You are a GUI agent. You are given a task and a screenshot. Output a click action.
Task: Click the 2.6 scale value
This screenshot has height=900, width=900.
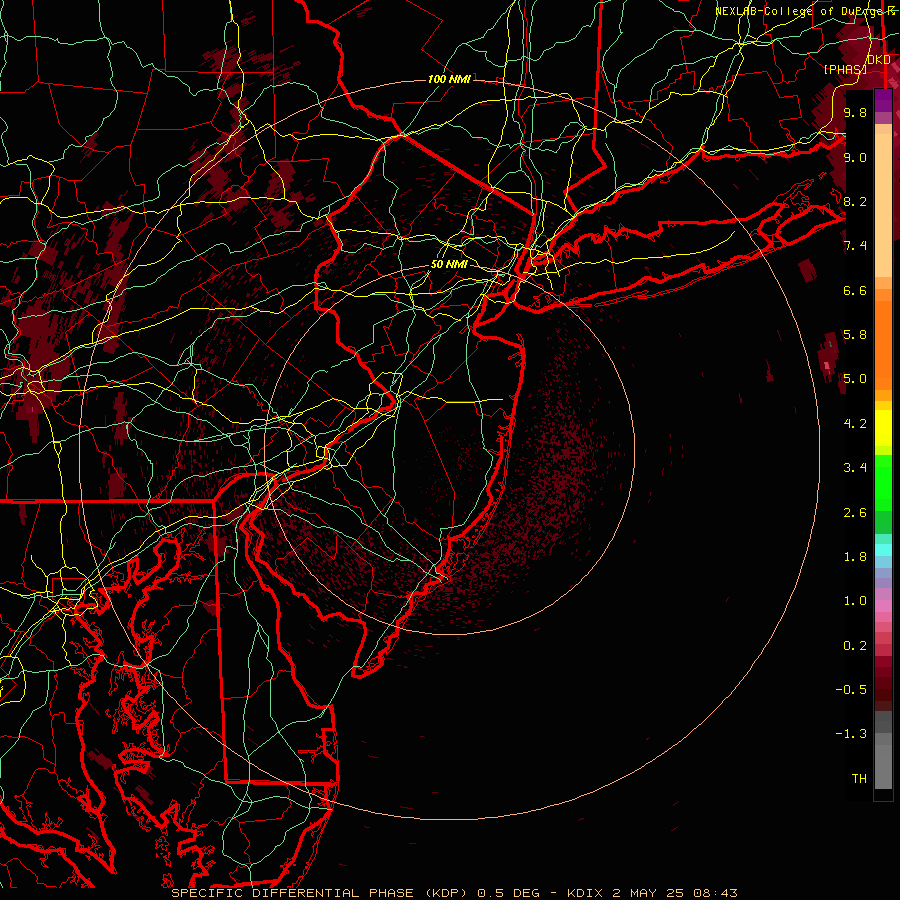click(855, 513)
